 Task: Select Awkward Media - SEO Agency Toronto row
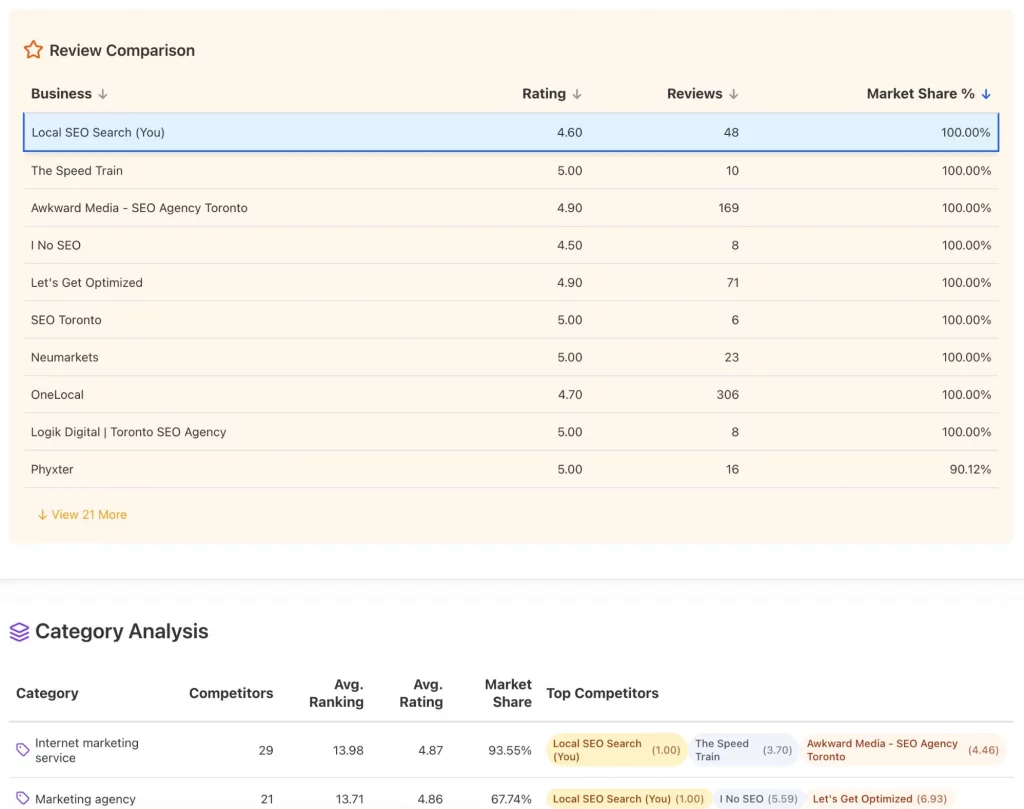coord(511,208)
